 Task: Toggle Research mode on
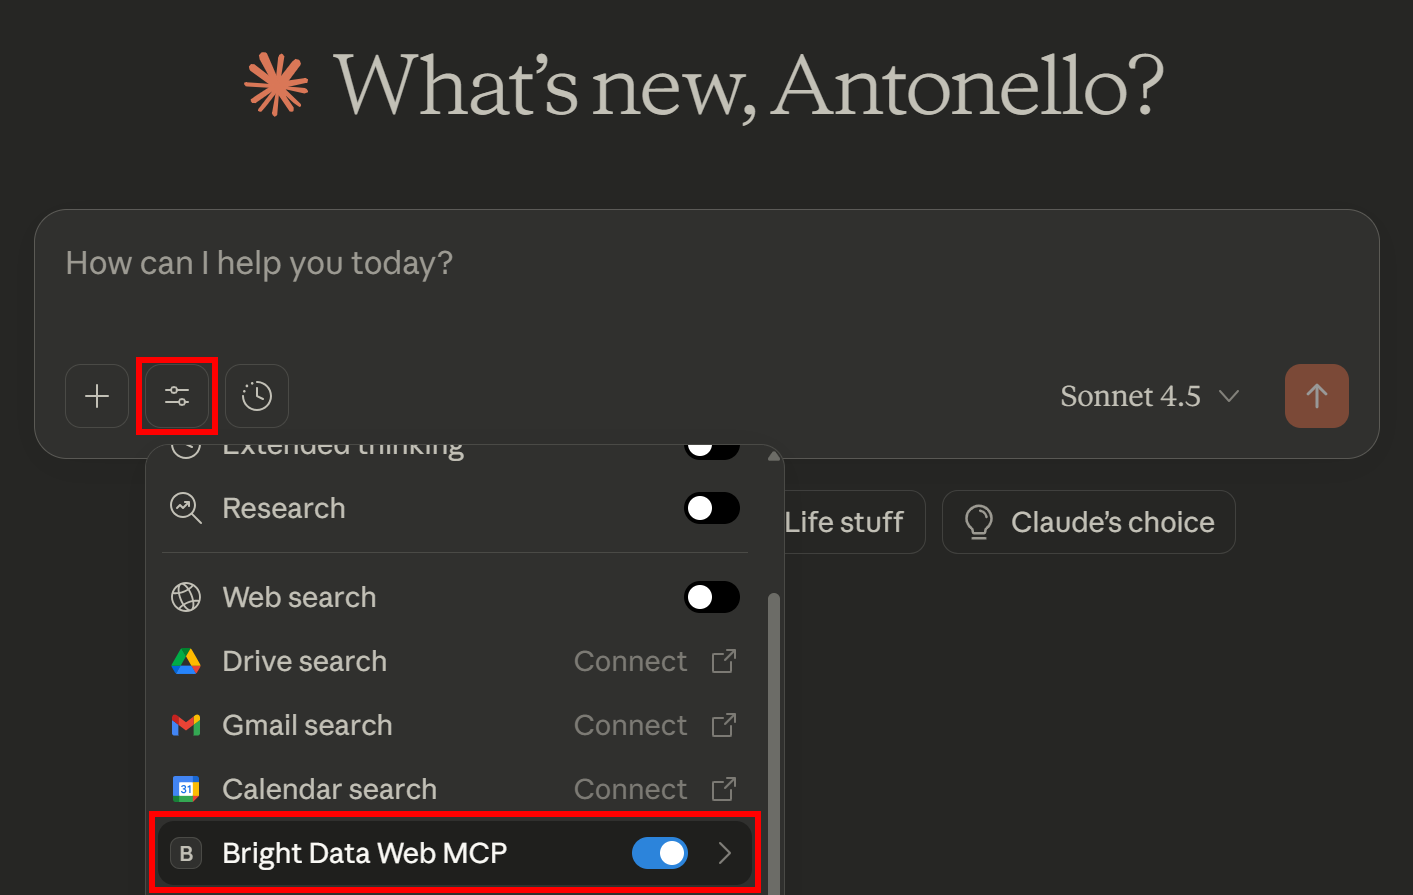click(712, 508)
